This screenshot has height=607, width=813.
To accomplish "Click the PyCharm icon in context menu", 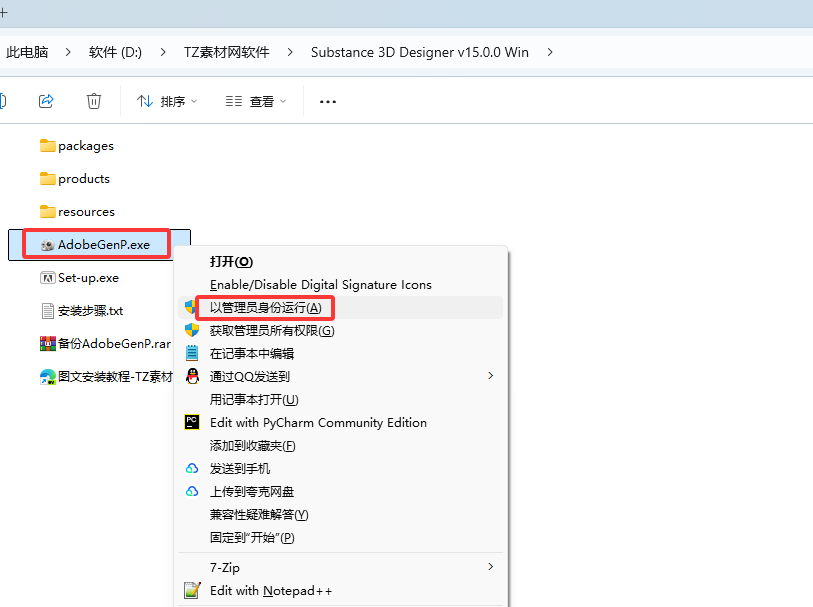I will coord(192,422).
